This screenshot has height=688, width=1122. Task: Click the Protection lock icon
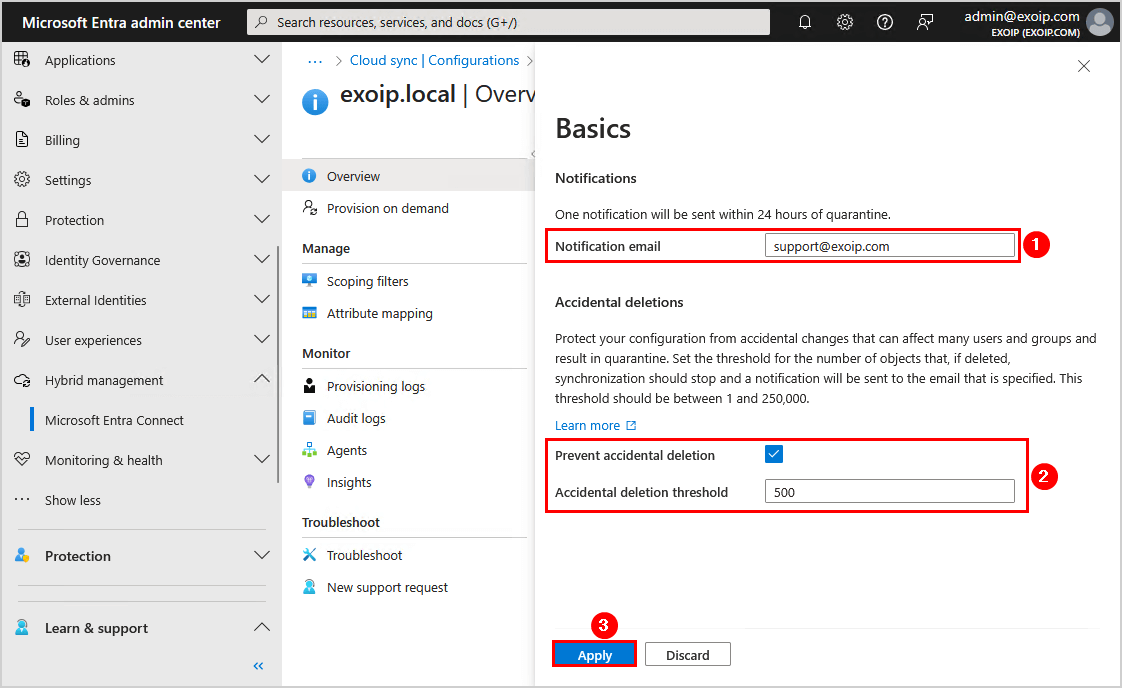pyautogui.click(x=22, y=219)
